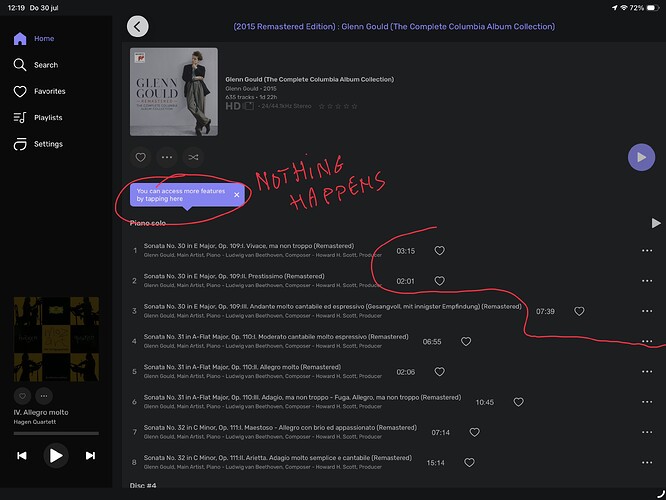Open options for track 7 Maestoso
The width and height of the screenshot is (666, 500).
(647, 432)
